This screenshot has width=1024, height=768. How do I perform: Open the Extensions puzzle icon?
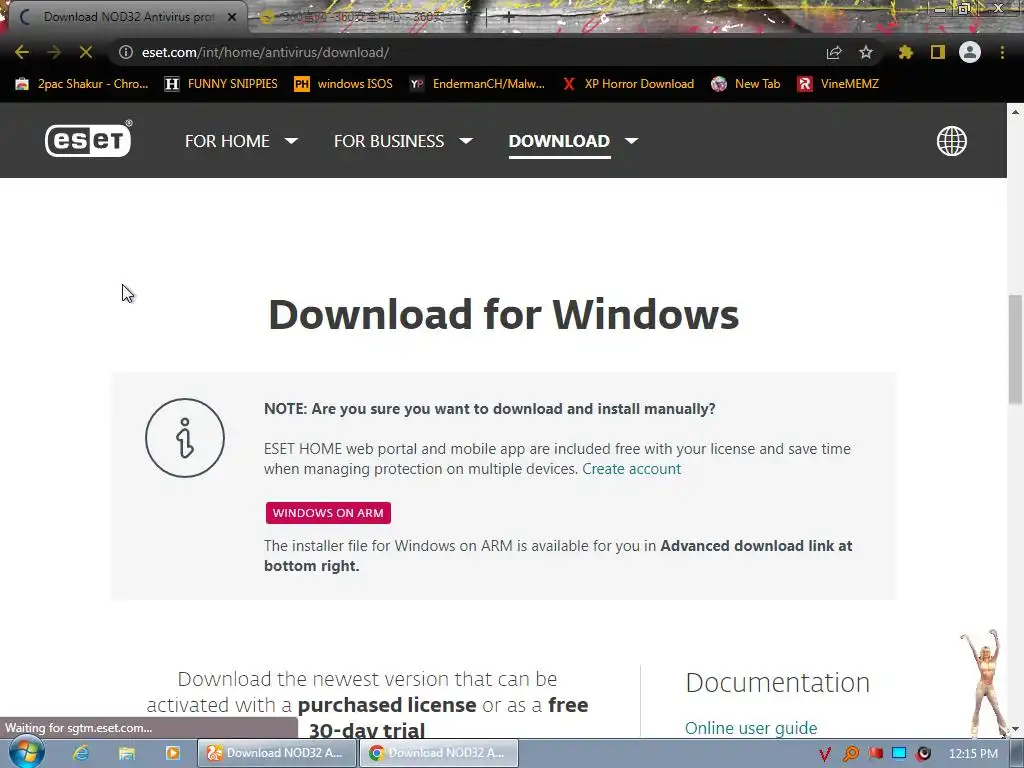tap(905, 52)
